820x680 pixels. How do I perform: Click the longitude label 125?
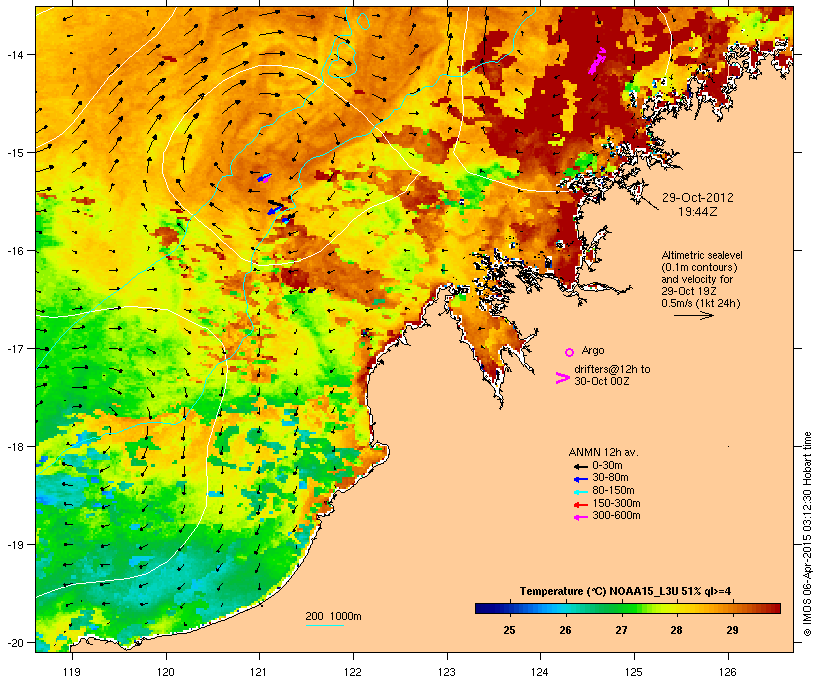coord(634,672)
